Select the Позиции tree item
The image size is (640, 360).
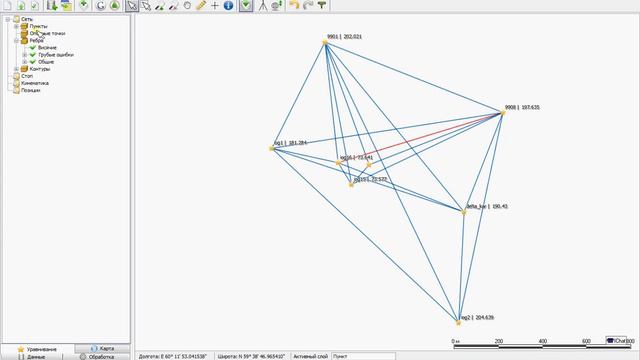31,91
